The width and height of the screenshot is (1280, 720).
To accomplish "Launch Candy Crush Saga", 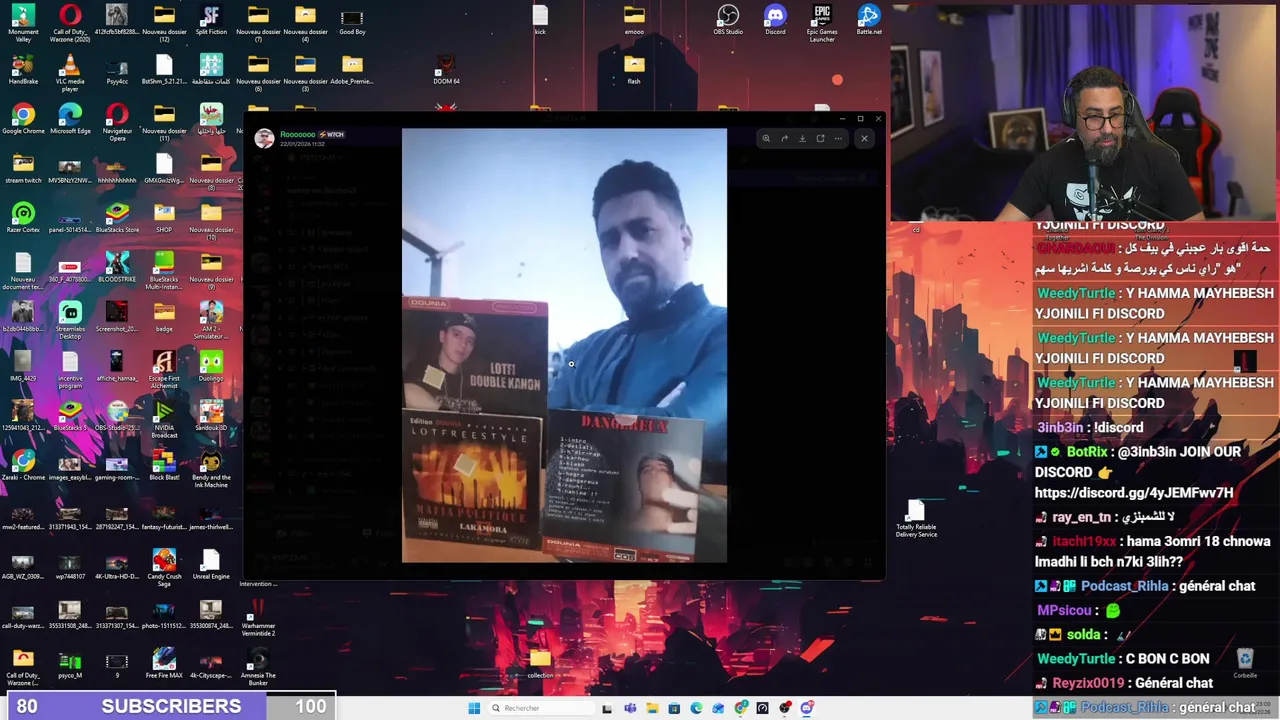I will pyautogui.click(x=164, y=568).
